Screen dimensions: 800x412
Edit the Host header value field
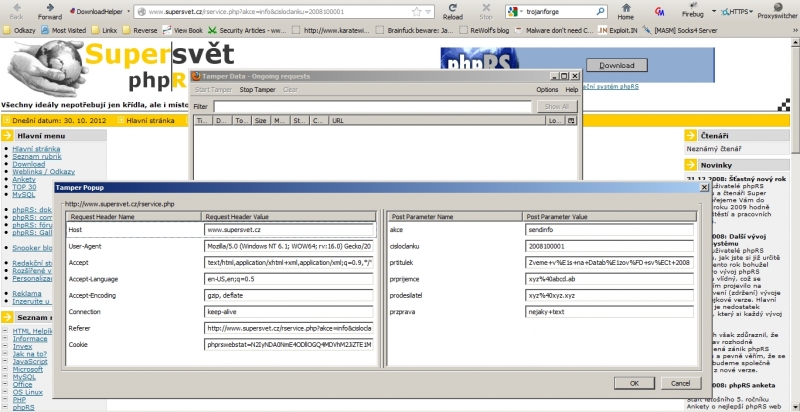coord(289,230)
